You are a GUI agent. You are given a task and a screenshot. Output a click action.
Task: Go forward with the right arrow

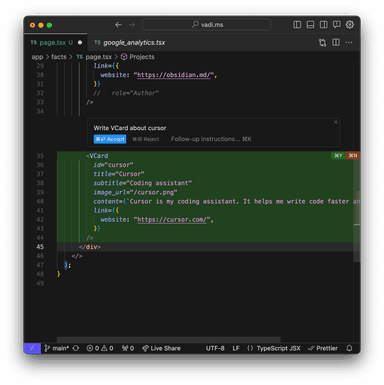click(132, 25)
